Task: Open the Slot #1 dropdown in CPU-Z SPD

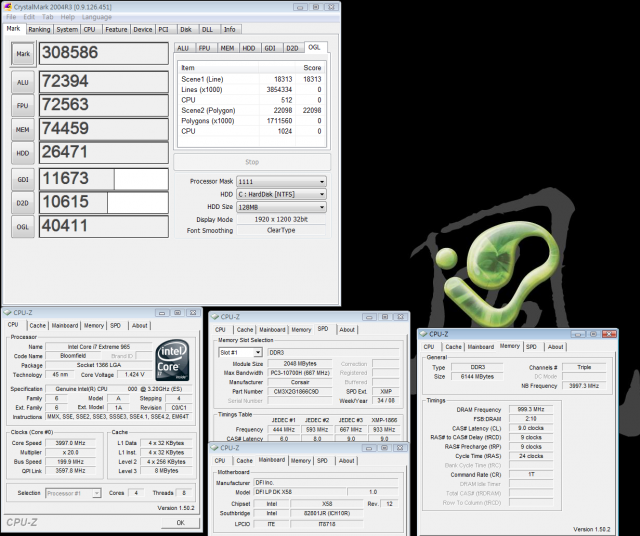Action: tap(240, 352)
